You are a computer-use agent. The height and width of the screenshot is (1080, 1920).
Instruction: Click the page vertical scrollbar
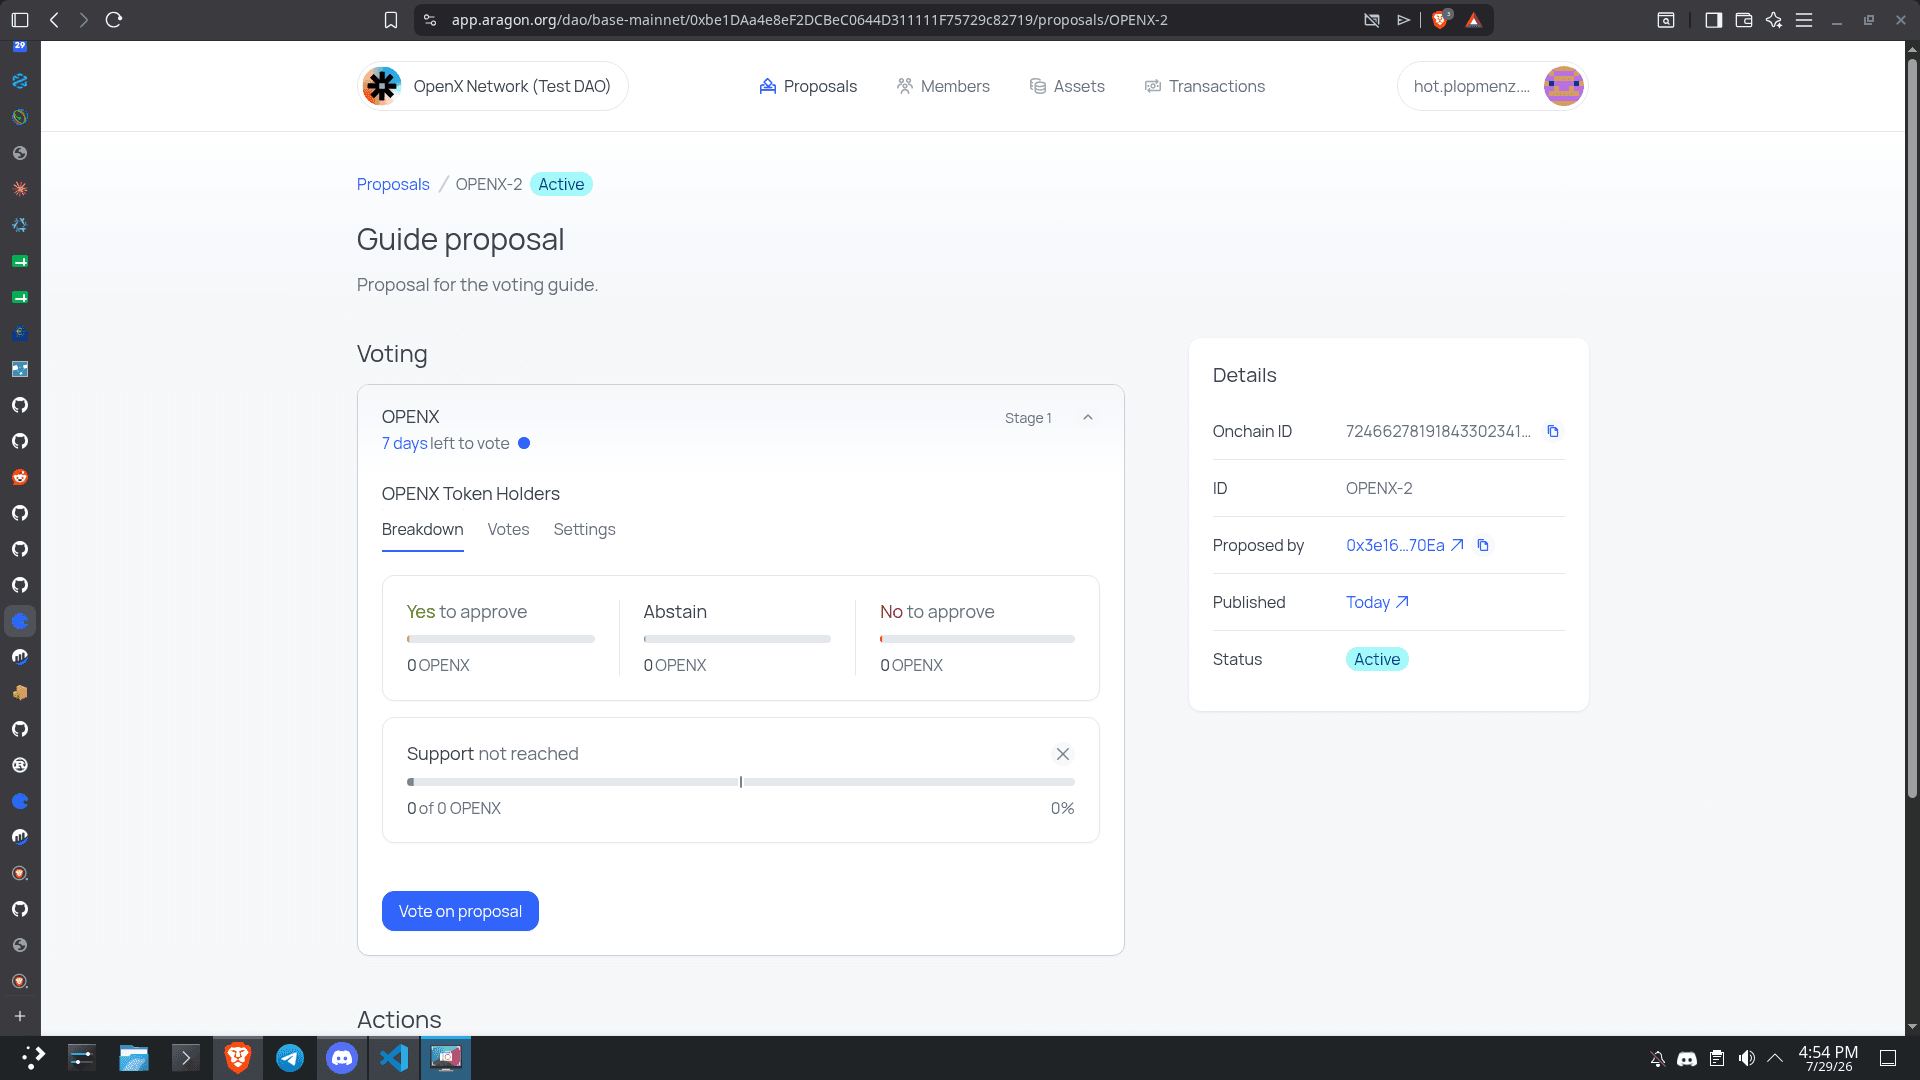(x=1912, y=430)
